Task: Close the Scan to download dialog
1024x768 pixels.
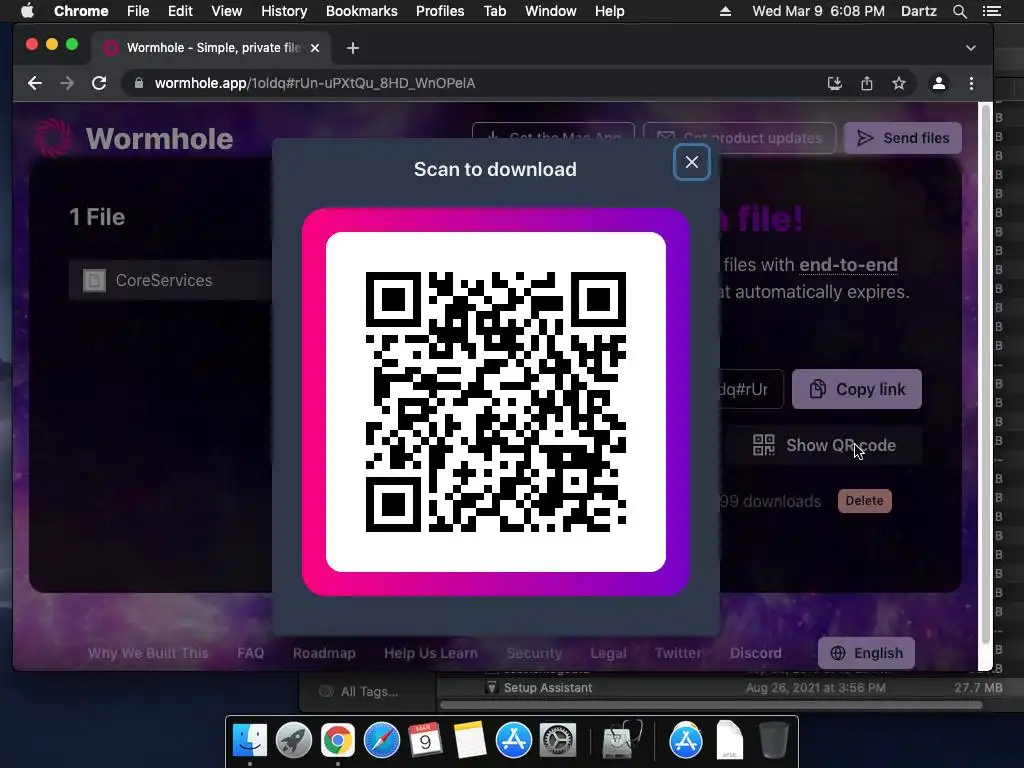Action: pos(692,162)
